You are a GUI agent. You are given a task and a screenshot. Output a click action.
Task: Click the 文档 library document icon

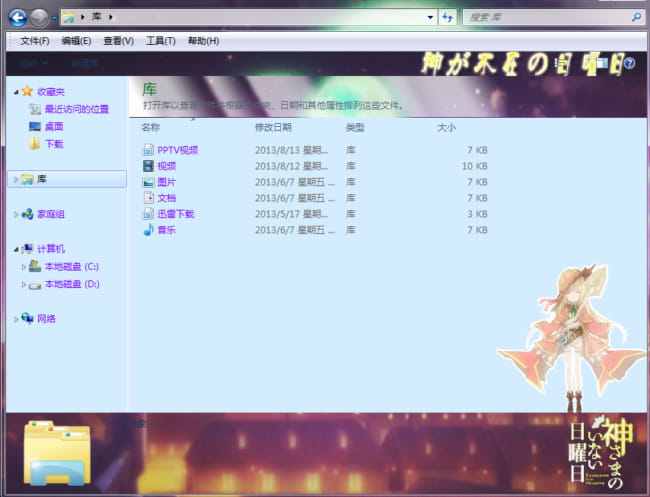(148, 198)
